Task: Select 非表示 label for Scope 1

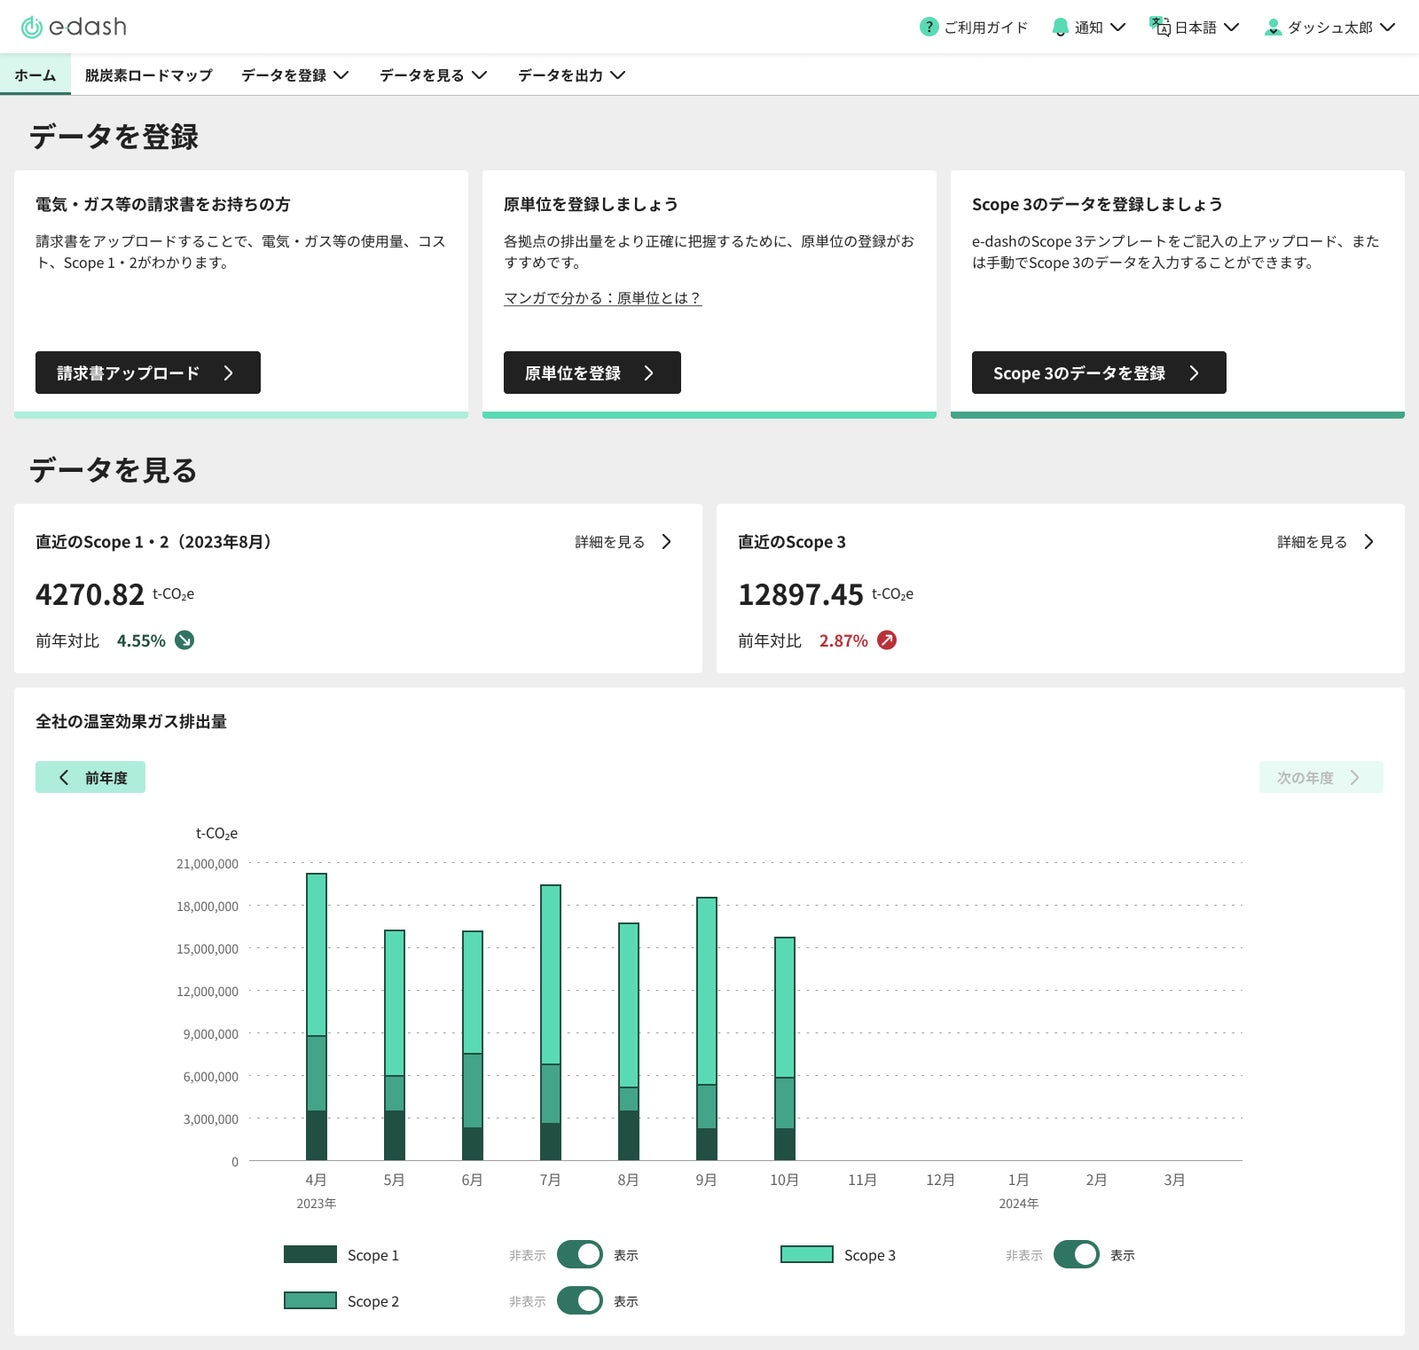Action: (x=527, y=1255)
